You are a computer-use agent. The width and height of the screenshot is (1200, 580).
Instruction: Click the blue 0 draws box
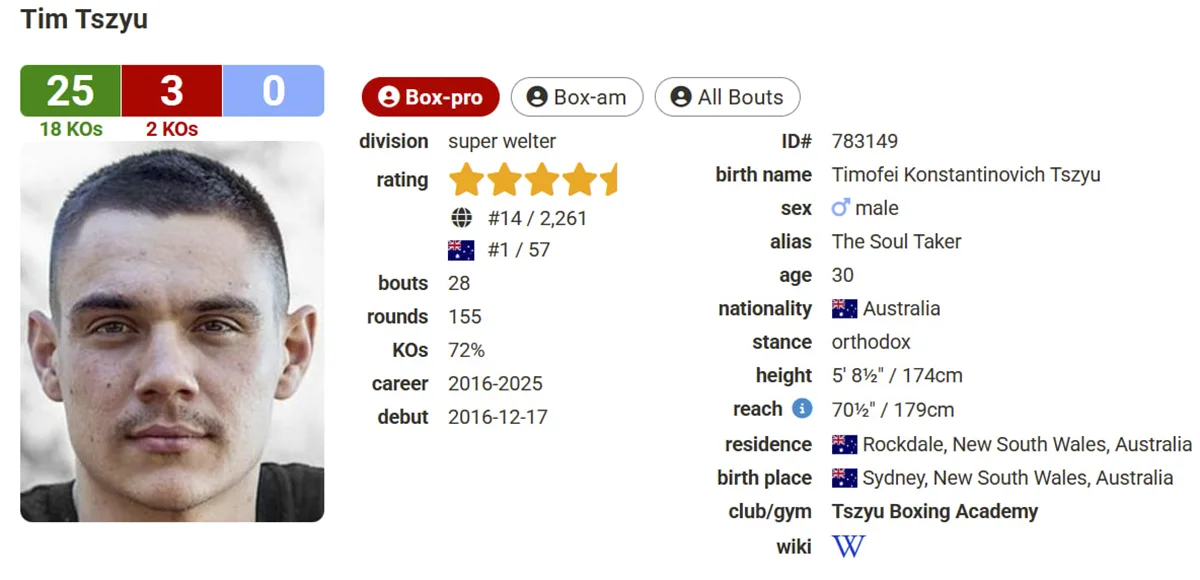[273, 91]
